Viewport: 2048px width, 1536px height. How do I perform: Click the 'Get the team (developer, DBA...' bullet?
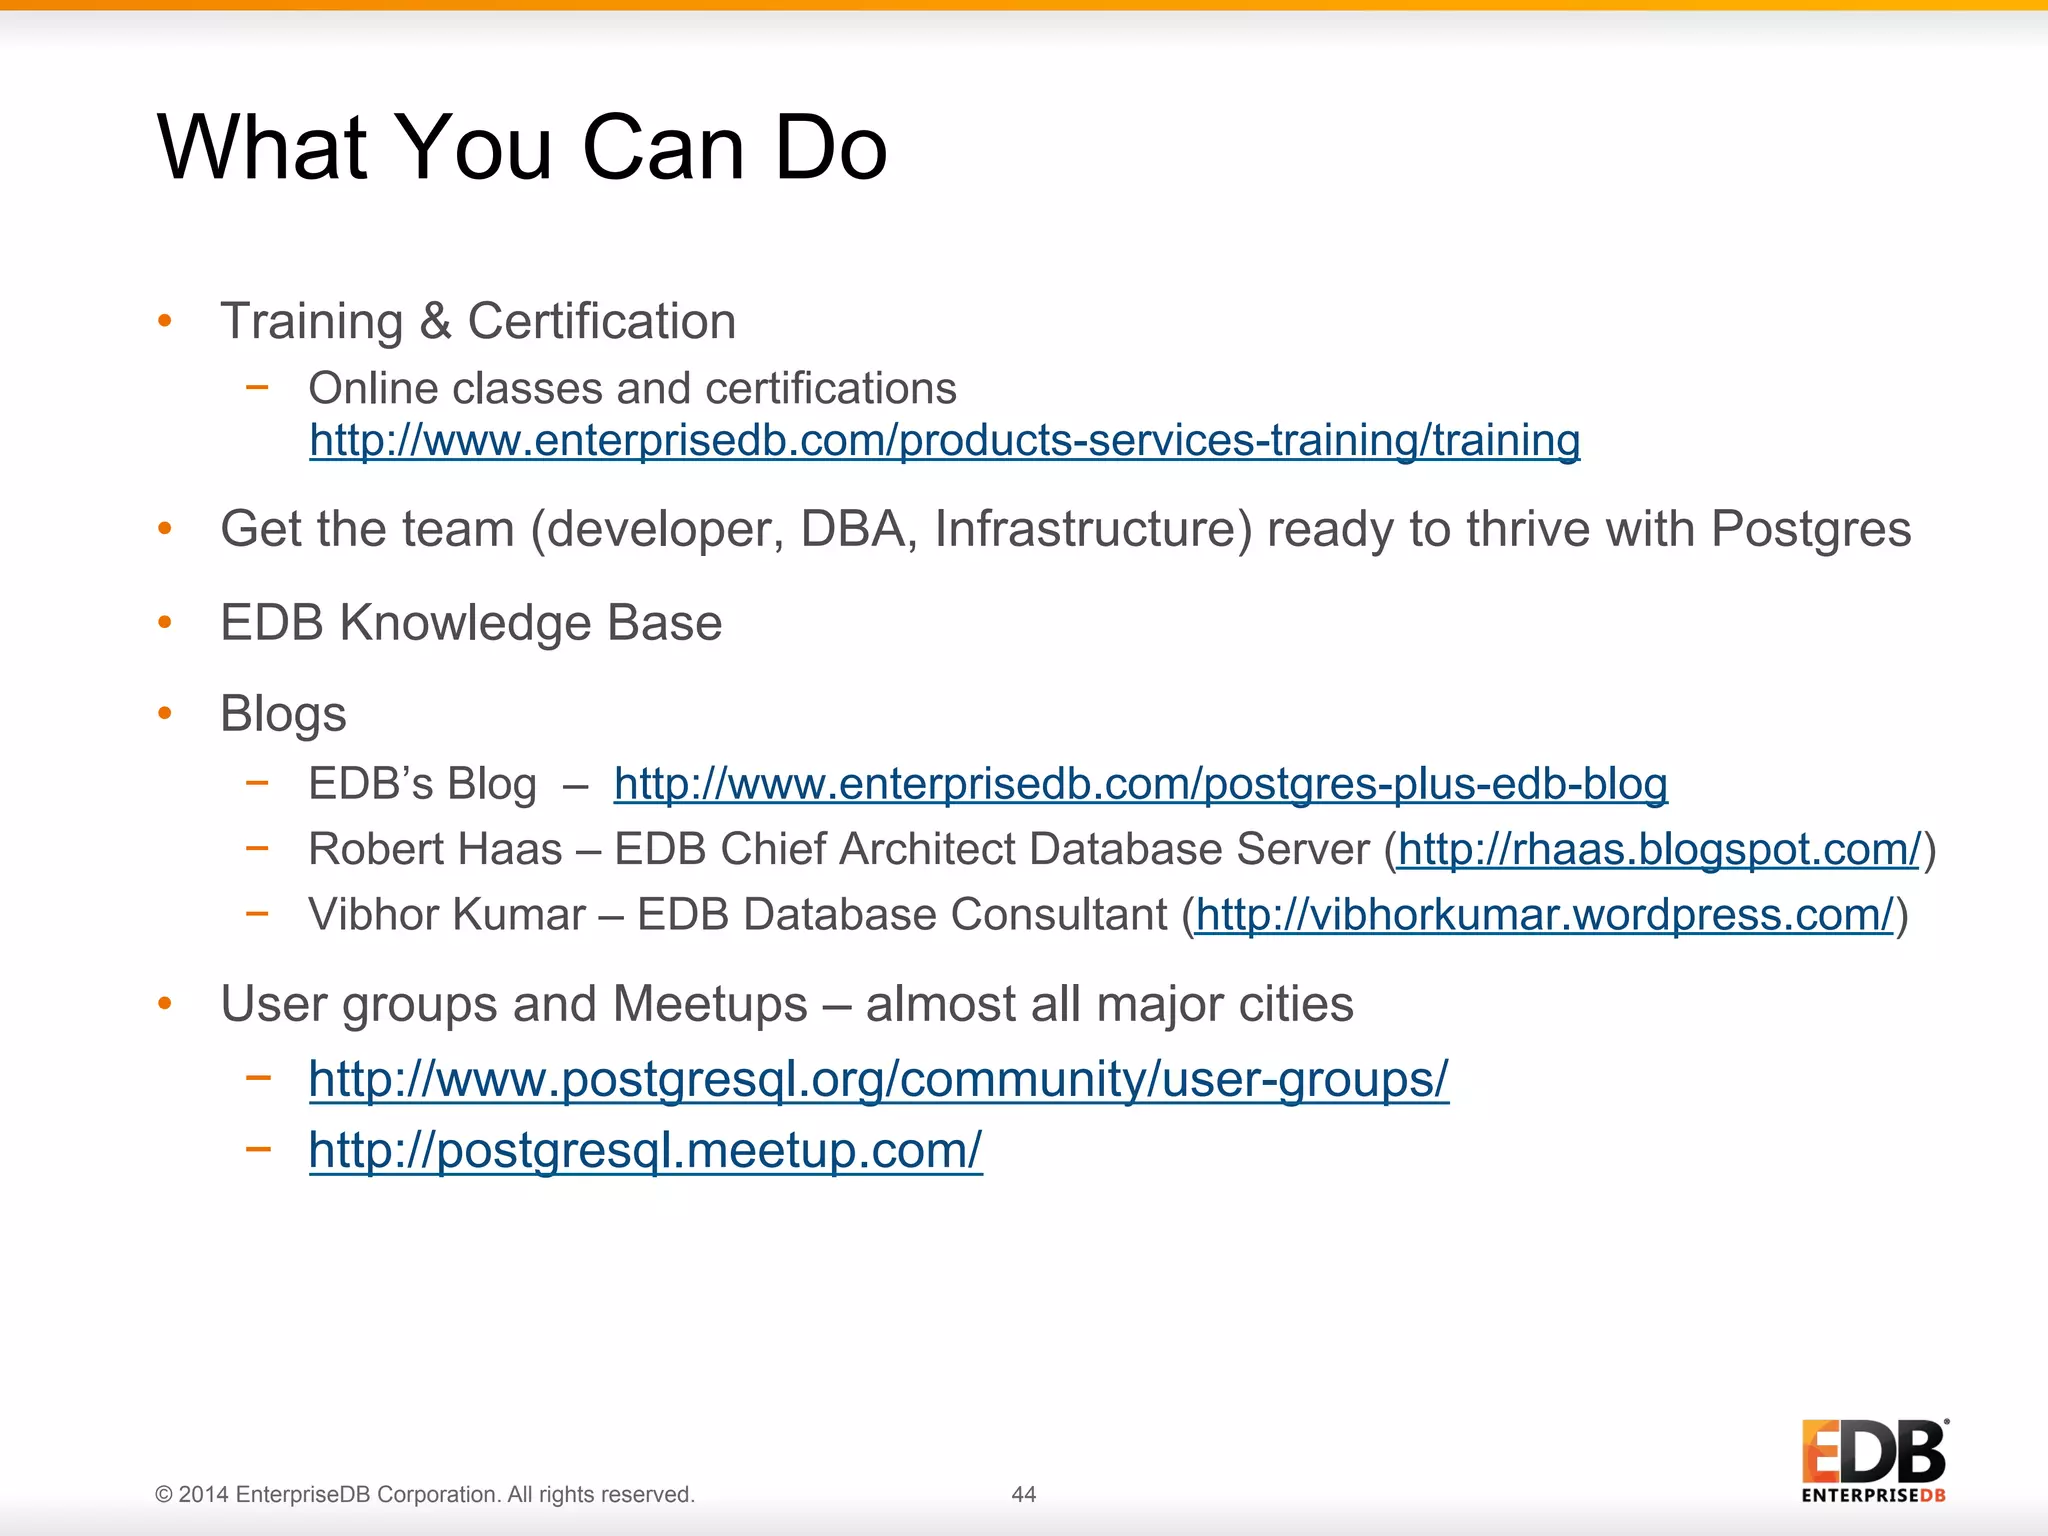[1065, 529]
